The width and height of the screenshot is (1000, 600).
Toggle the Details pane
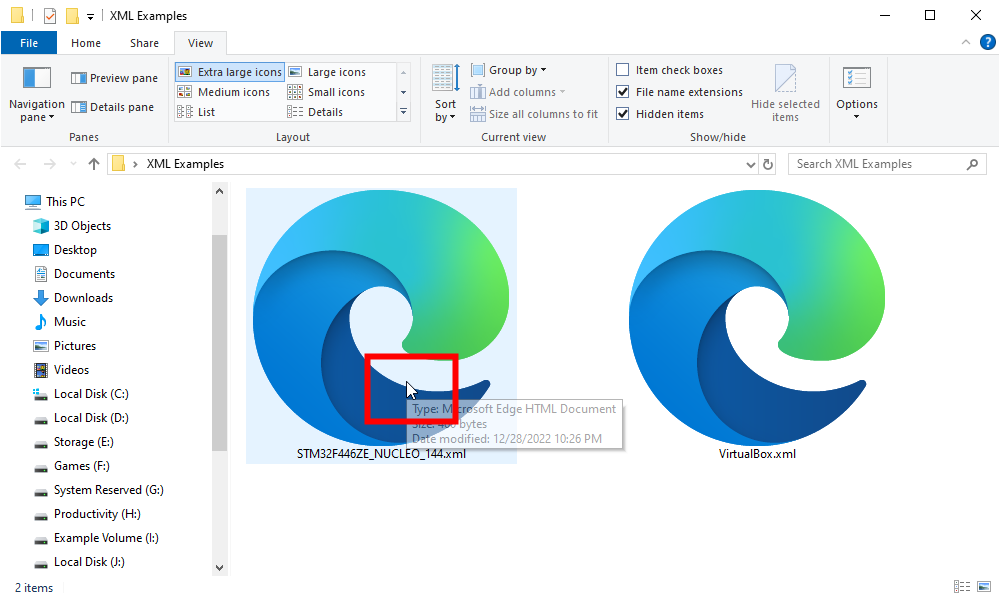(112, 107)
